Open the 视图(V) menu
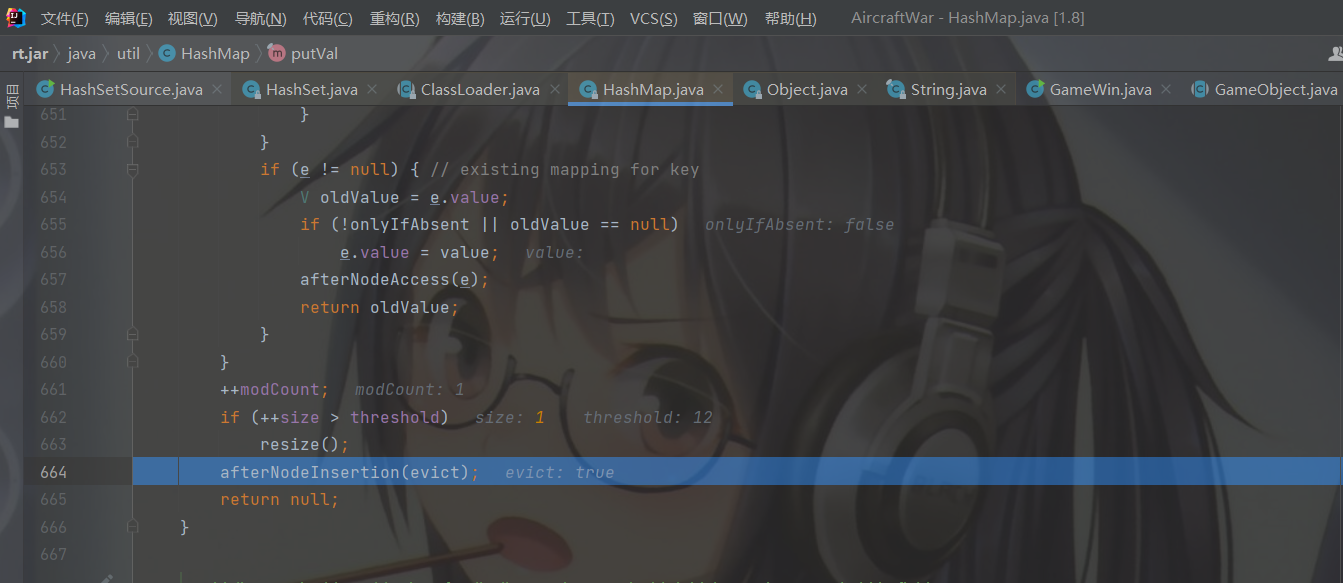Screen dimensions: 1343x583 click(193, 19)
